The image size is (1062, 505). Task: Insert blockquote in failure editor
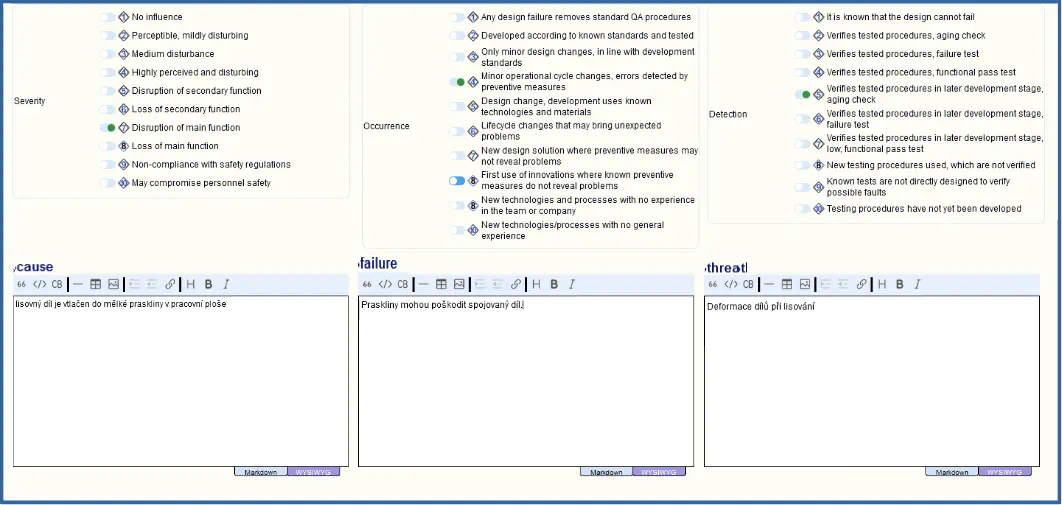[x=367, y=284]
